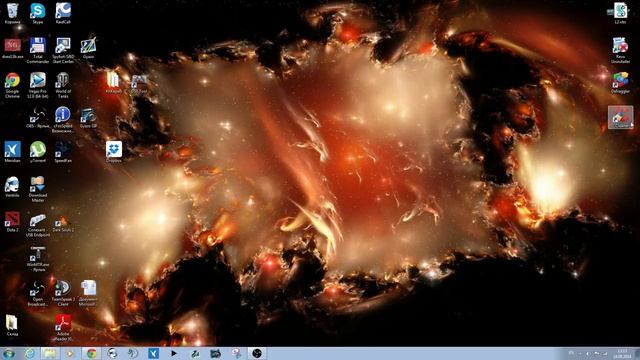This screenshot has width=640, height=360.
Task: Select the SpeedFan desktop shortcut
Action: tap(63, 152)
